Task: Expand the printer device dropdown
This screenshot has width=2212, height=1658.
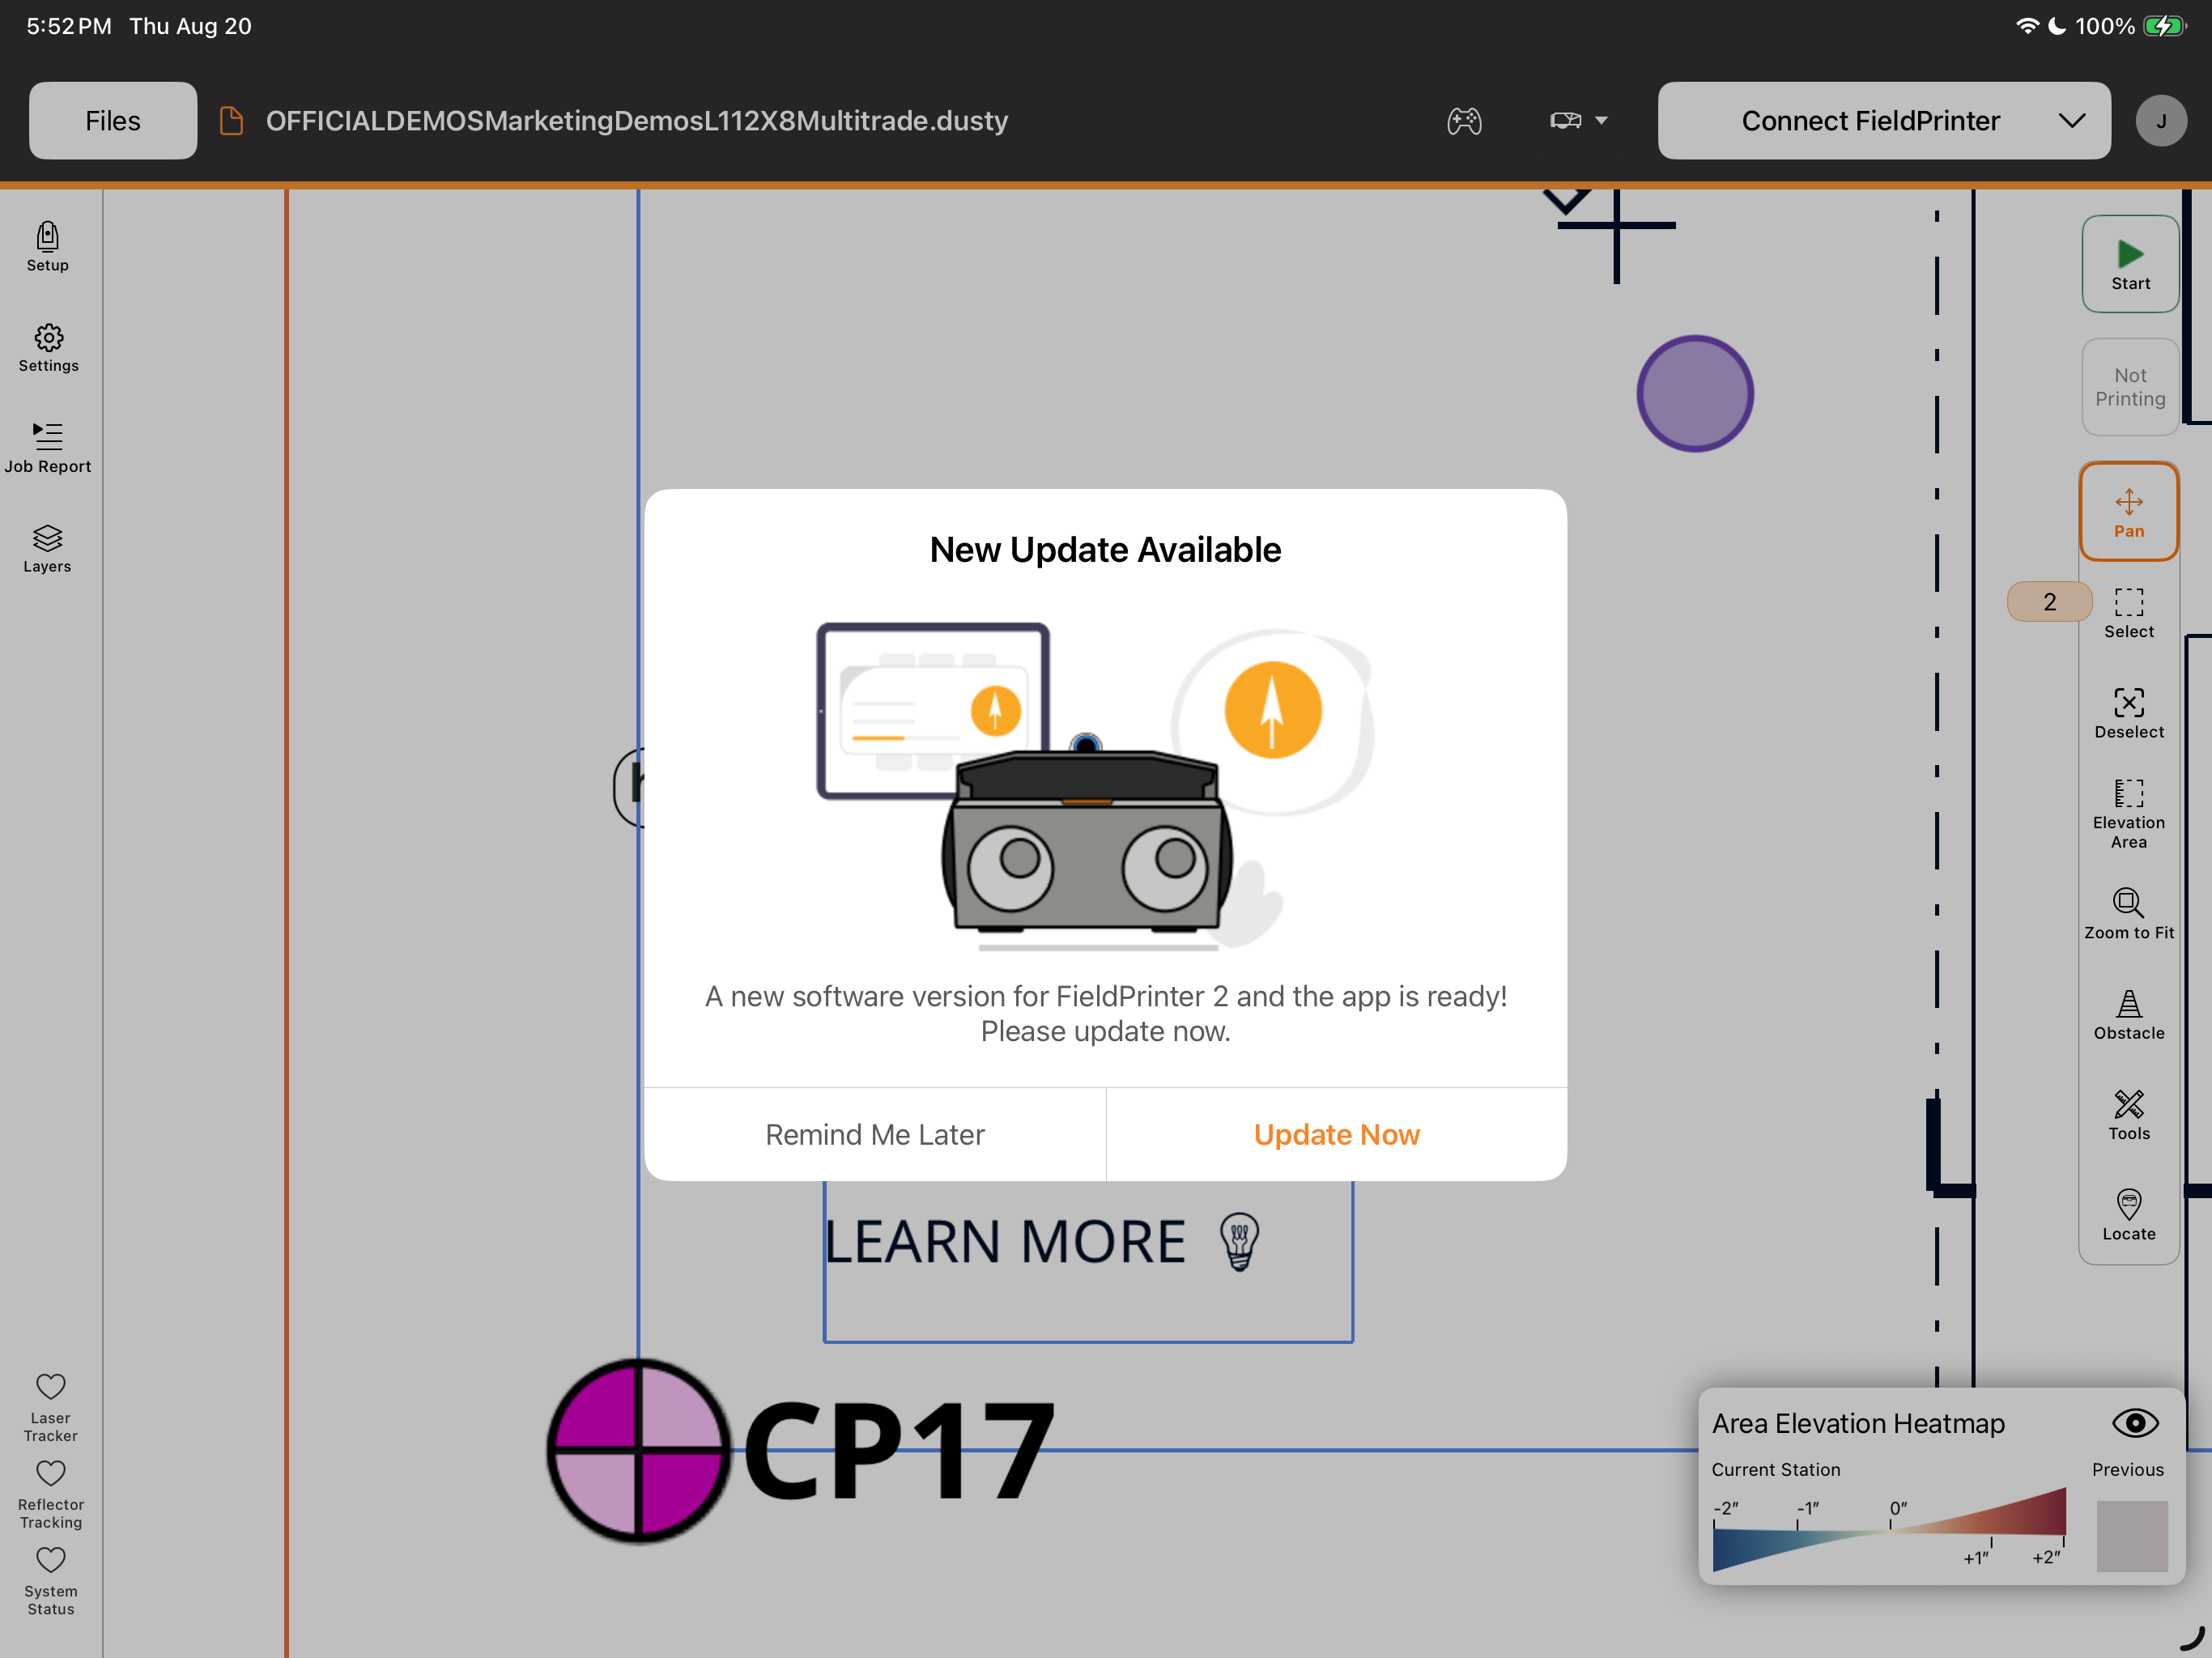Action: (x=1578, y=121)
